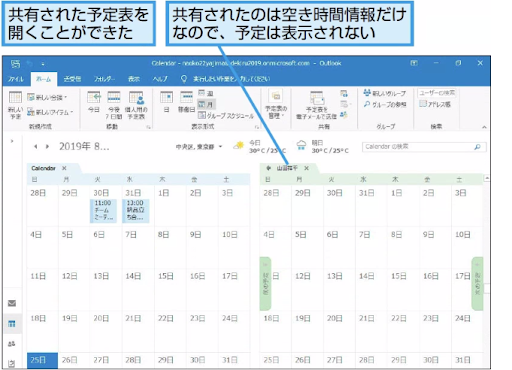Image resolution: width=512 pixels, height=370 pixels.
Task: Open the グループ スケジュール view
Action: (x=226, y=115)
